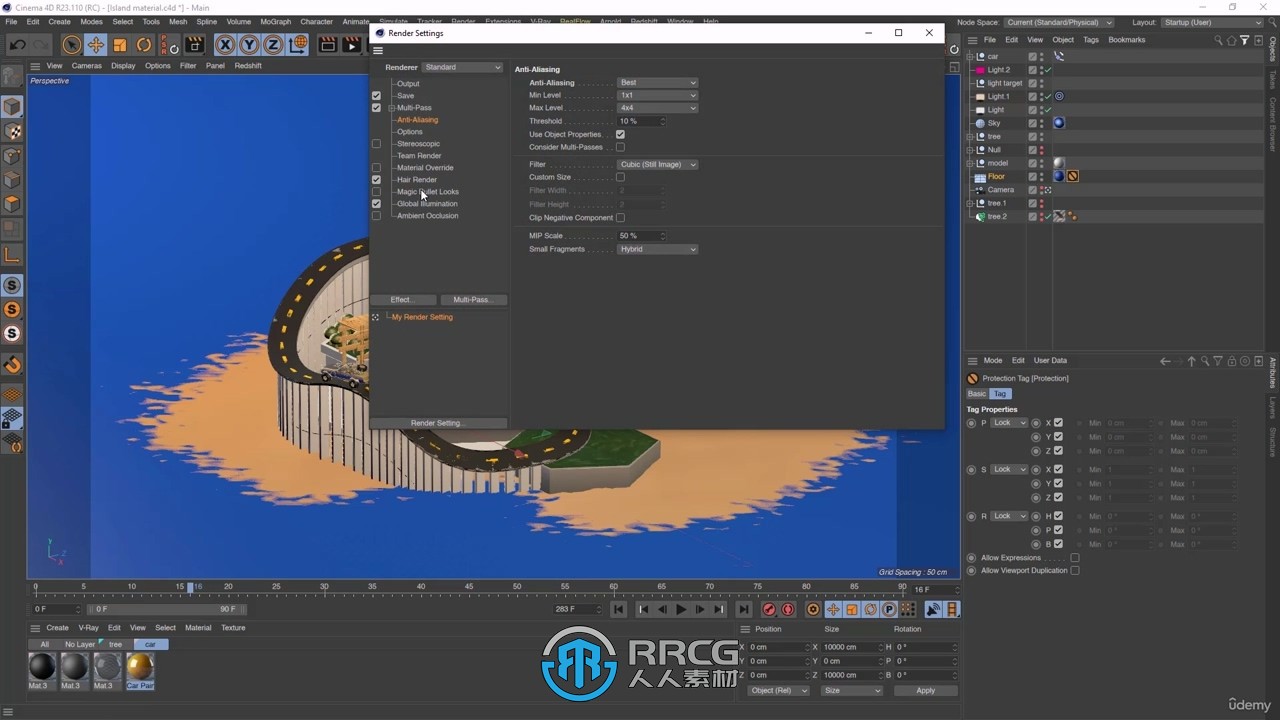Expand the model object hierarchy
Viewport: 1280px width, 720px height.
click(x=970, y=163)
